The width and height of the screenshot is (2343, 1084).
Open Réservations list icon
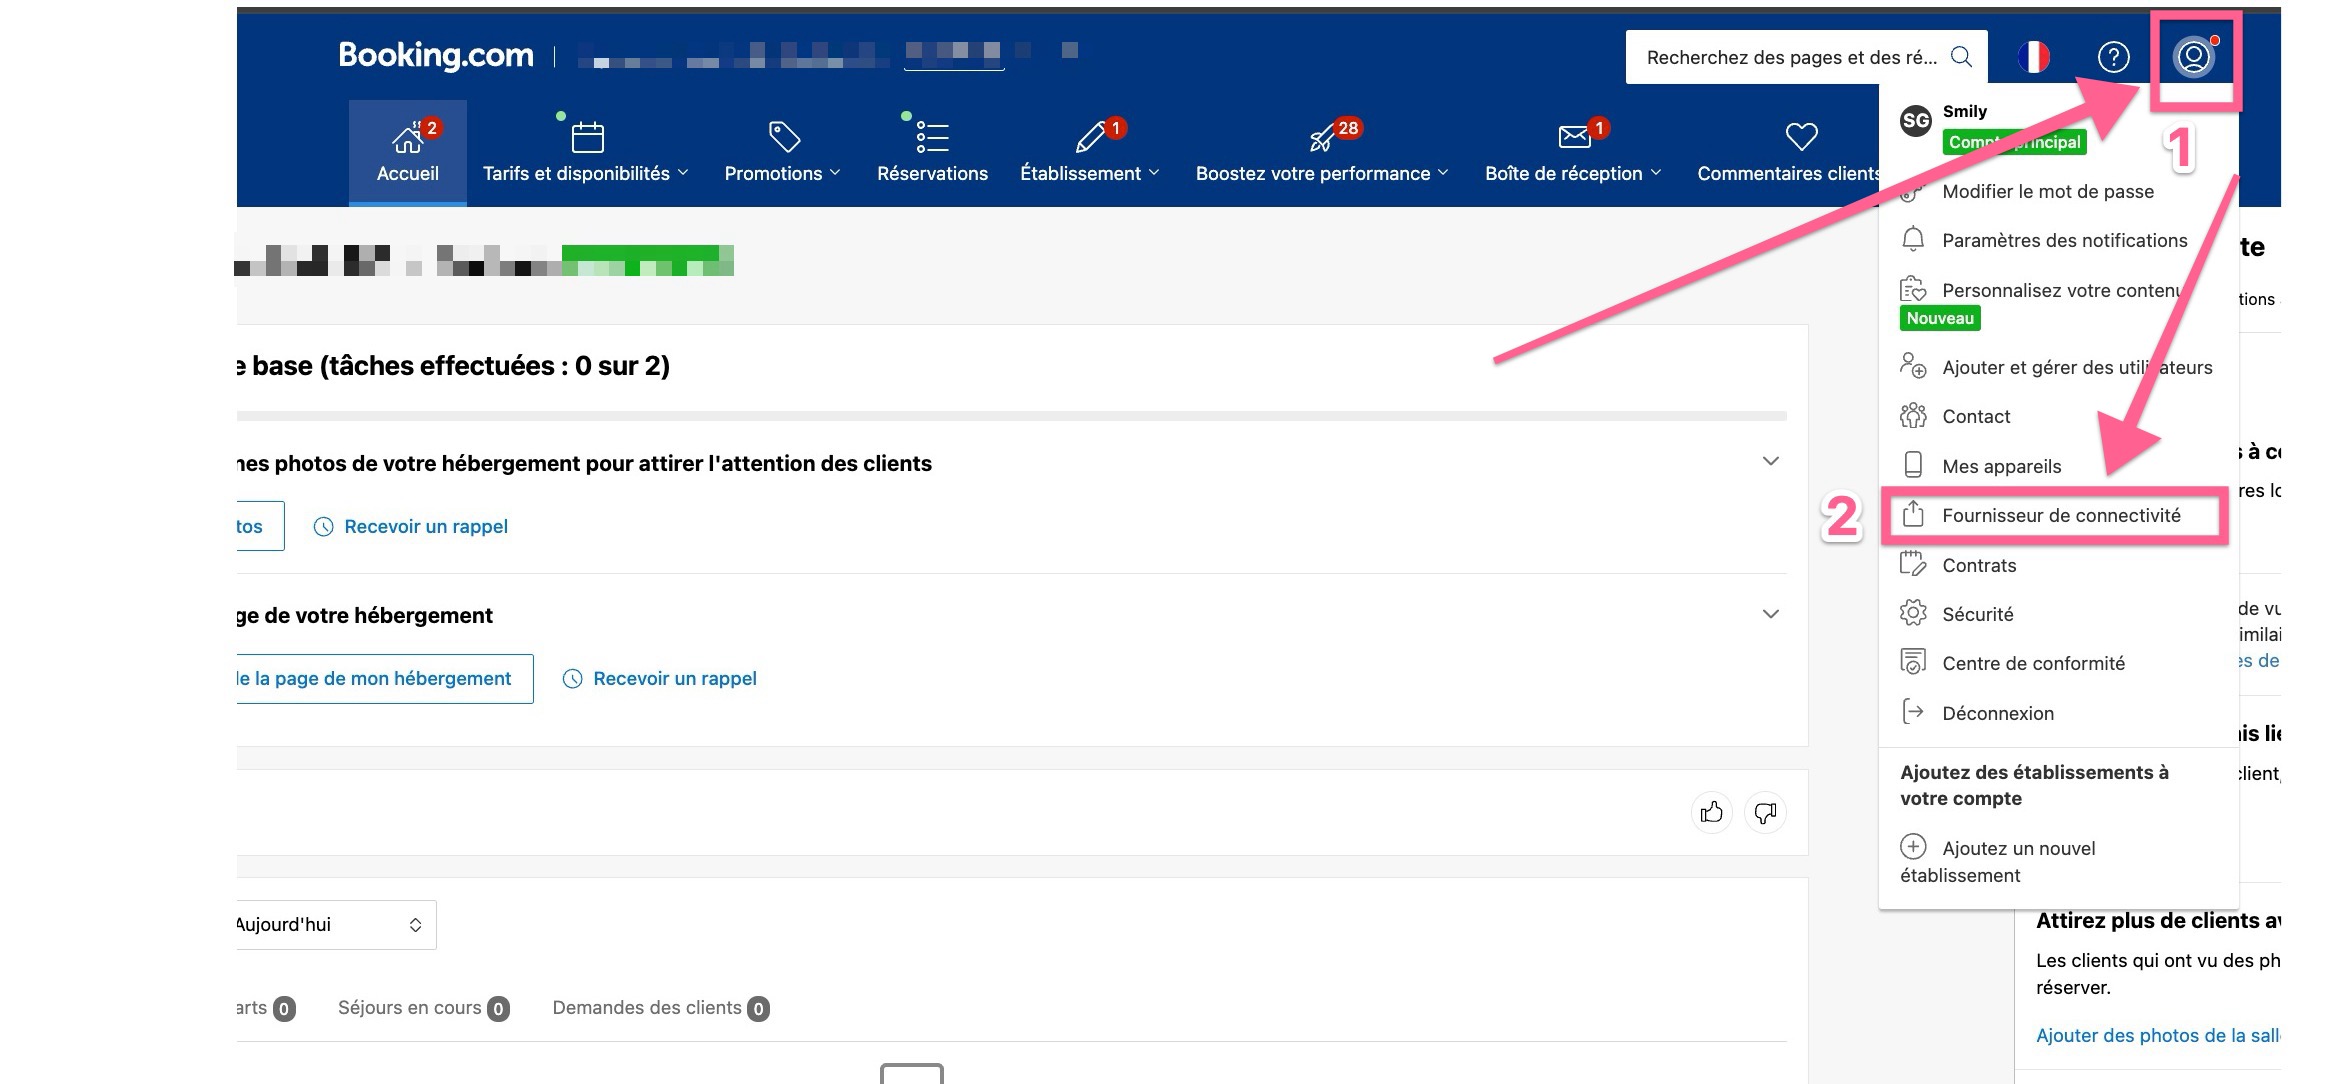click(x=931, y=137)
